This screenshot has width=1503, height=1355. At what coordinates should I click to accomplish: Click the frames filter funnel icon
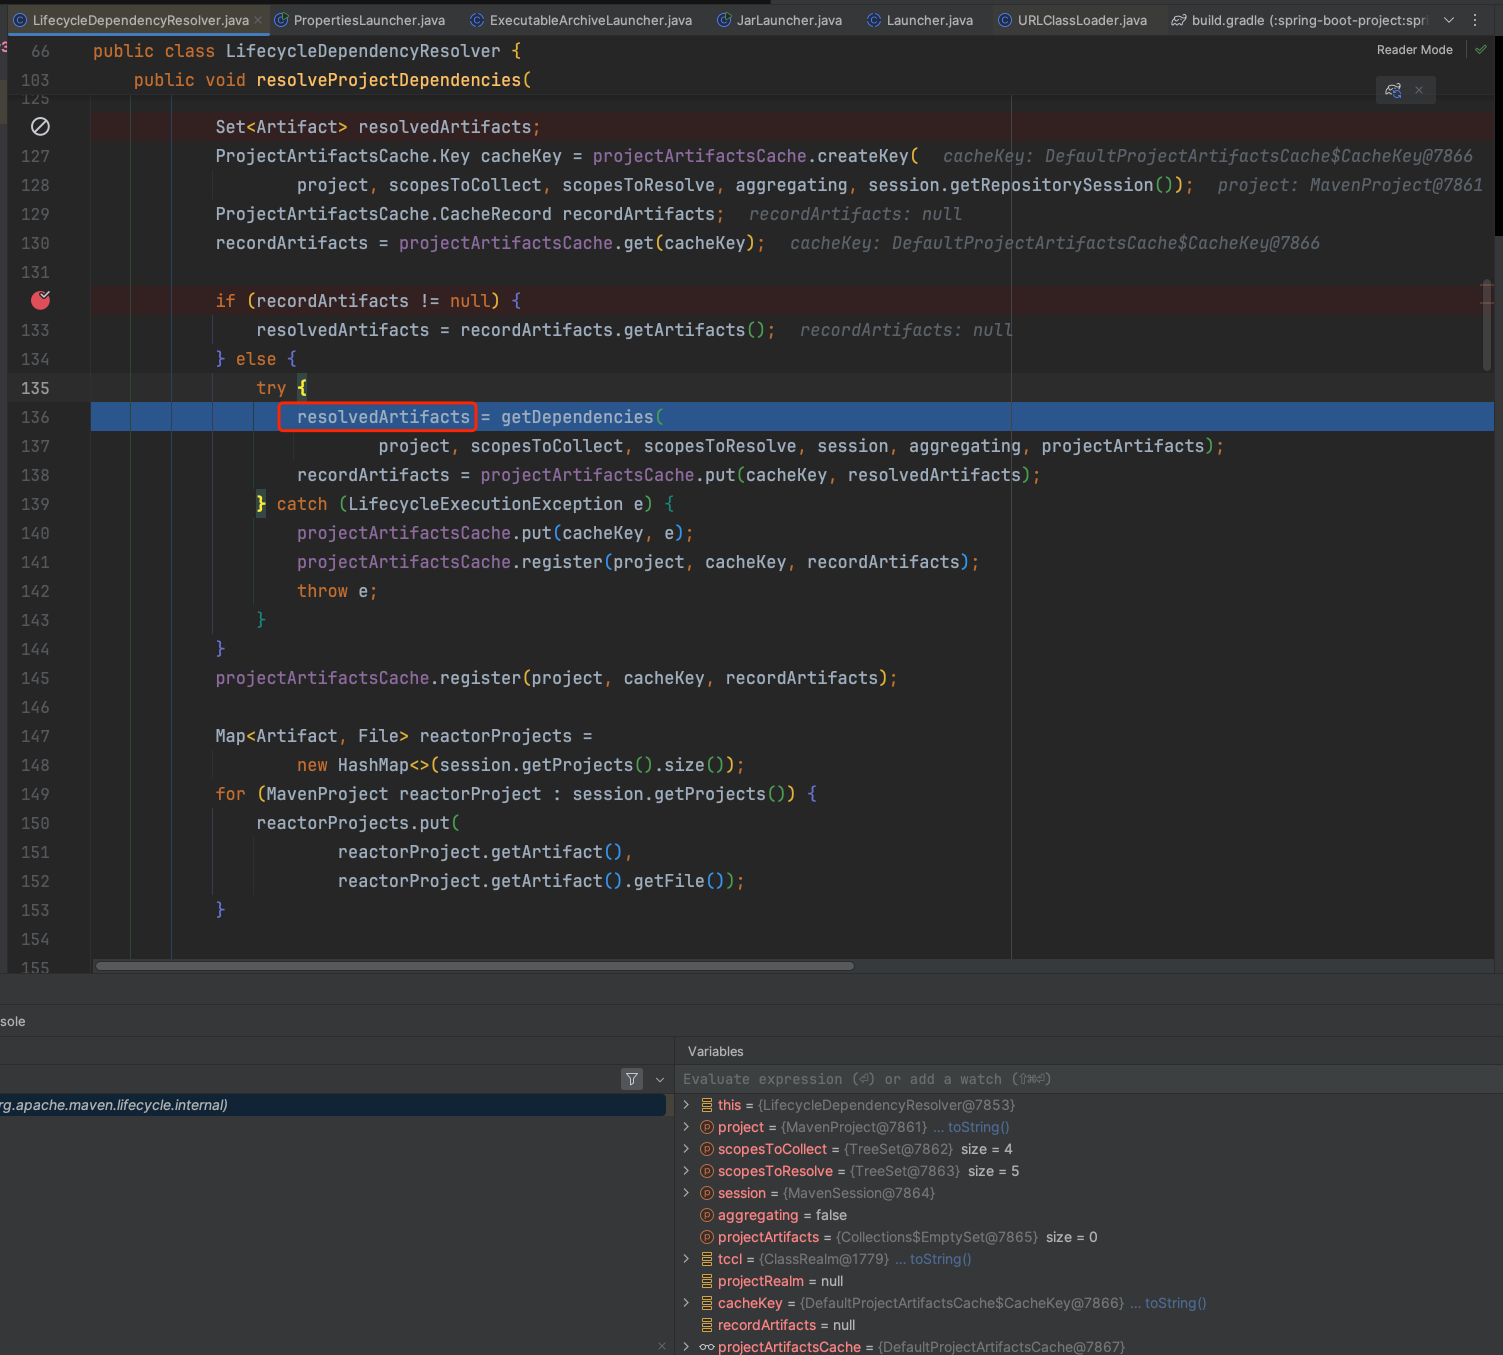[632, 1079]
